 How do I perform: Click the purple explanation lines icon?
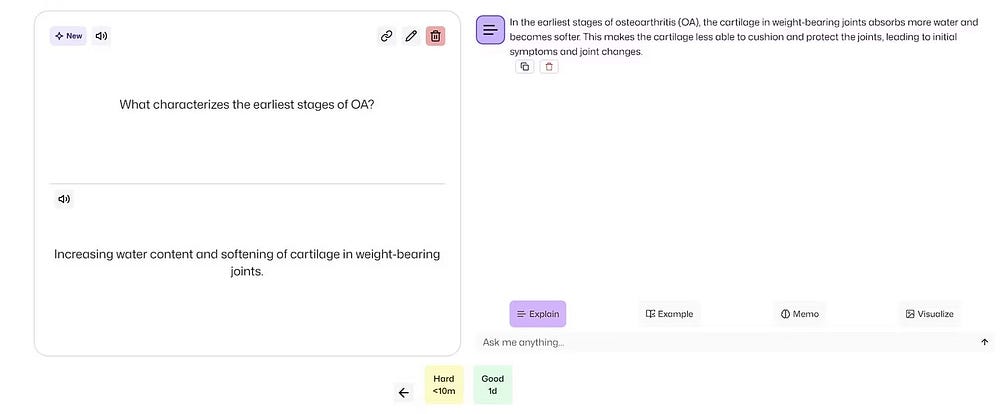coord(490,30)
